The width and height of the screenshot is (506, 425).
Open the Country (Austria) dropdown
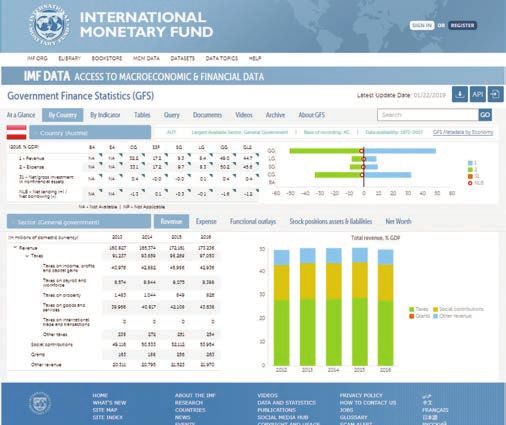click(90, 133)
